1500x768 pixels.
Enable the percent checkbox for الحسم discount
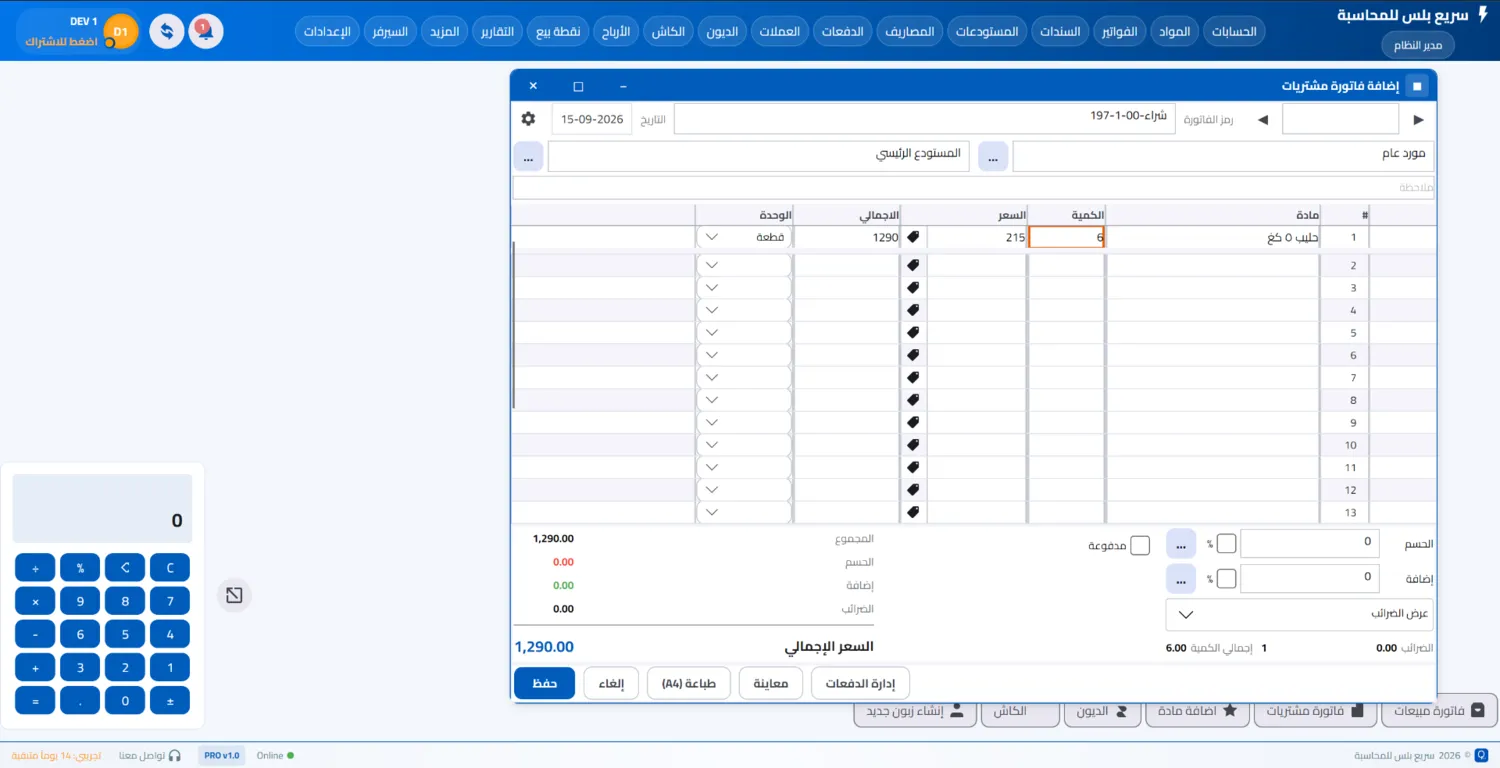(x=1226, y=544)
